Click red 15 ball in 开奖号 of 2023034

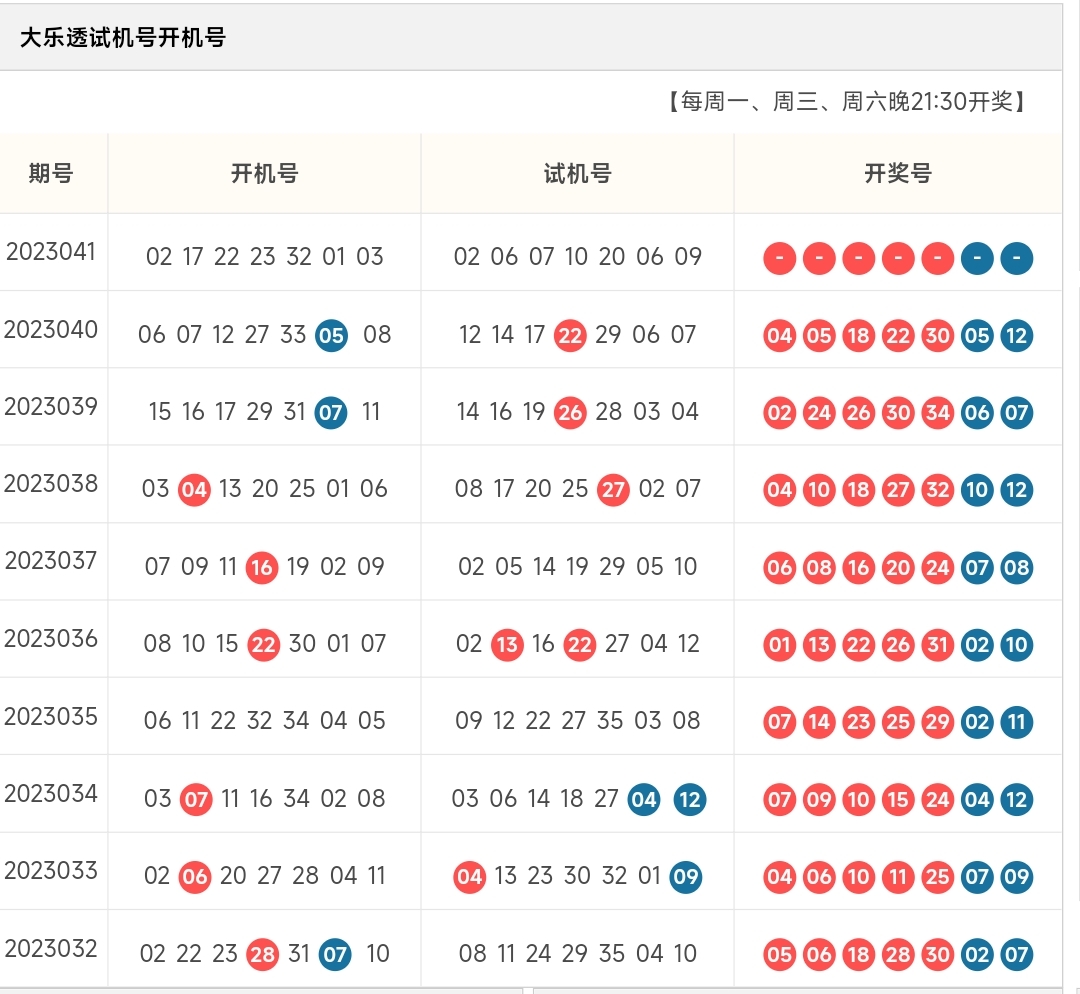[x=898, y=800]
